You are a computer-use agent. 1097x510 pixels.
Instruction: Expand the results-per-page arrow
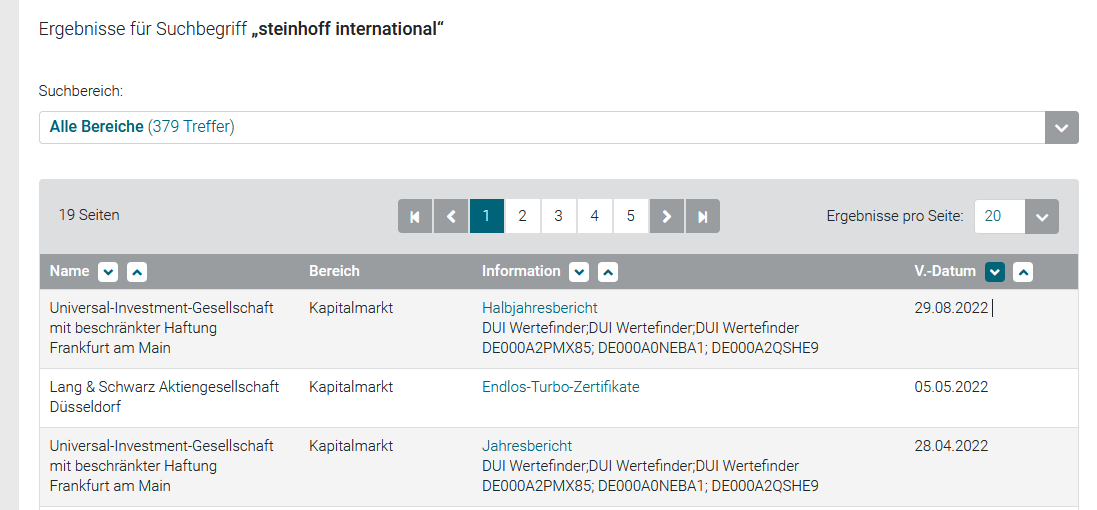(x=1042, y=216)
